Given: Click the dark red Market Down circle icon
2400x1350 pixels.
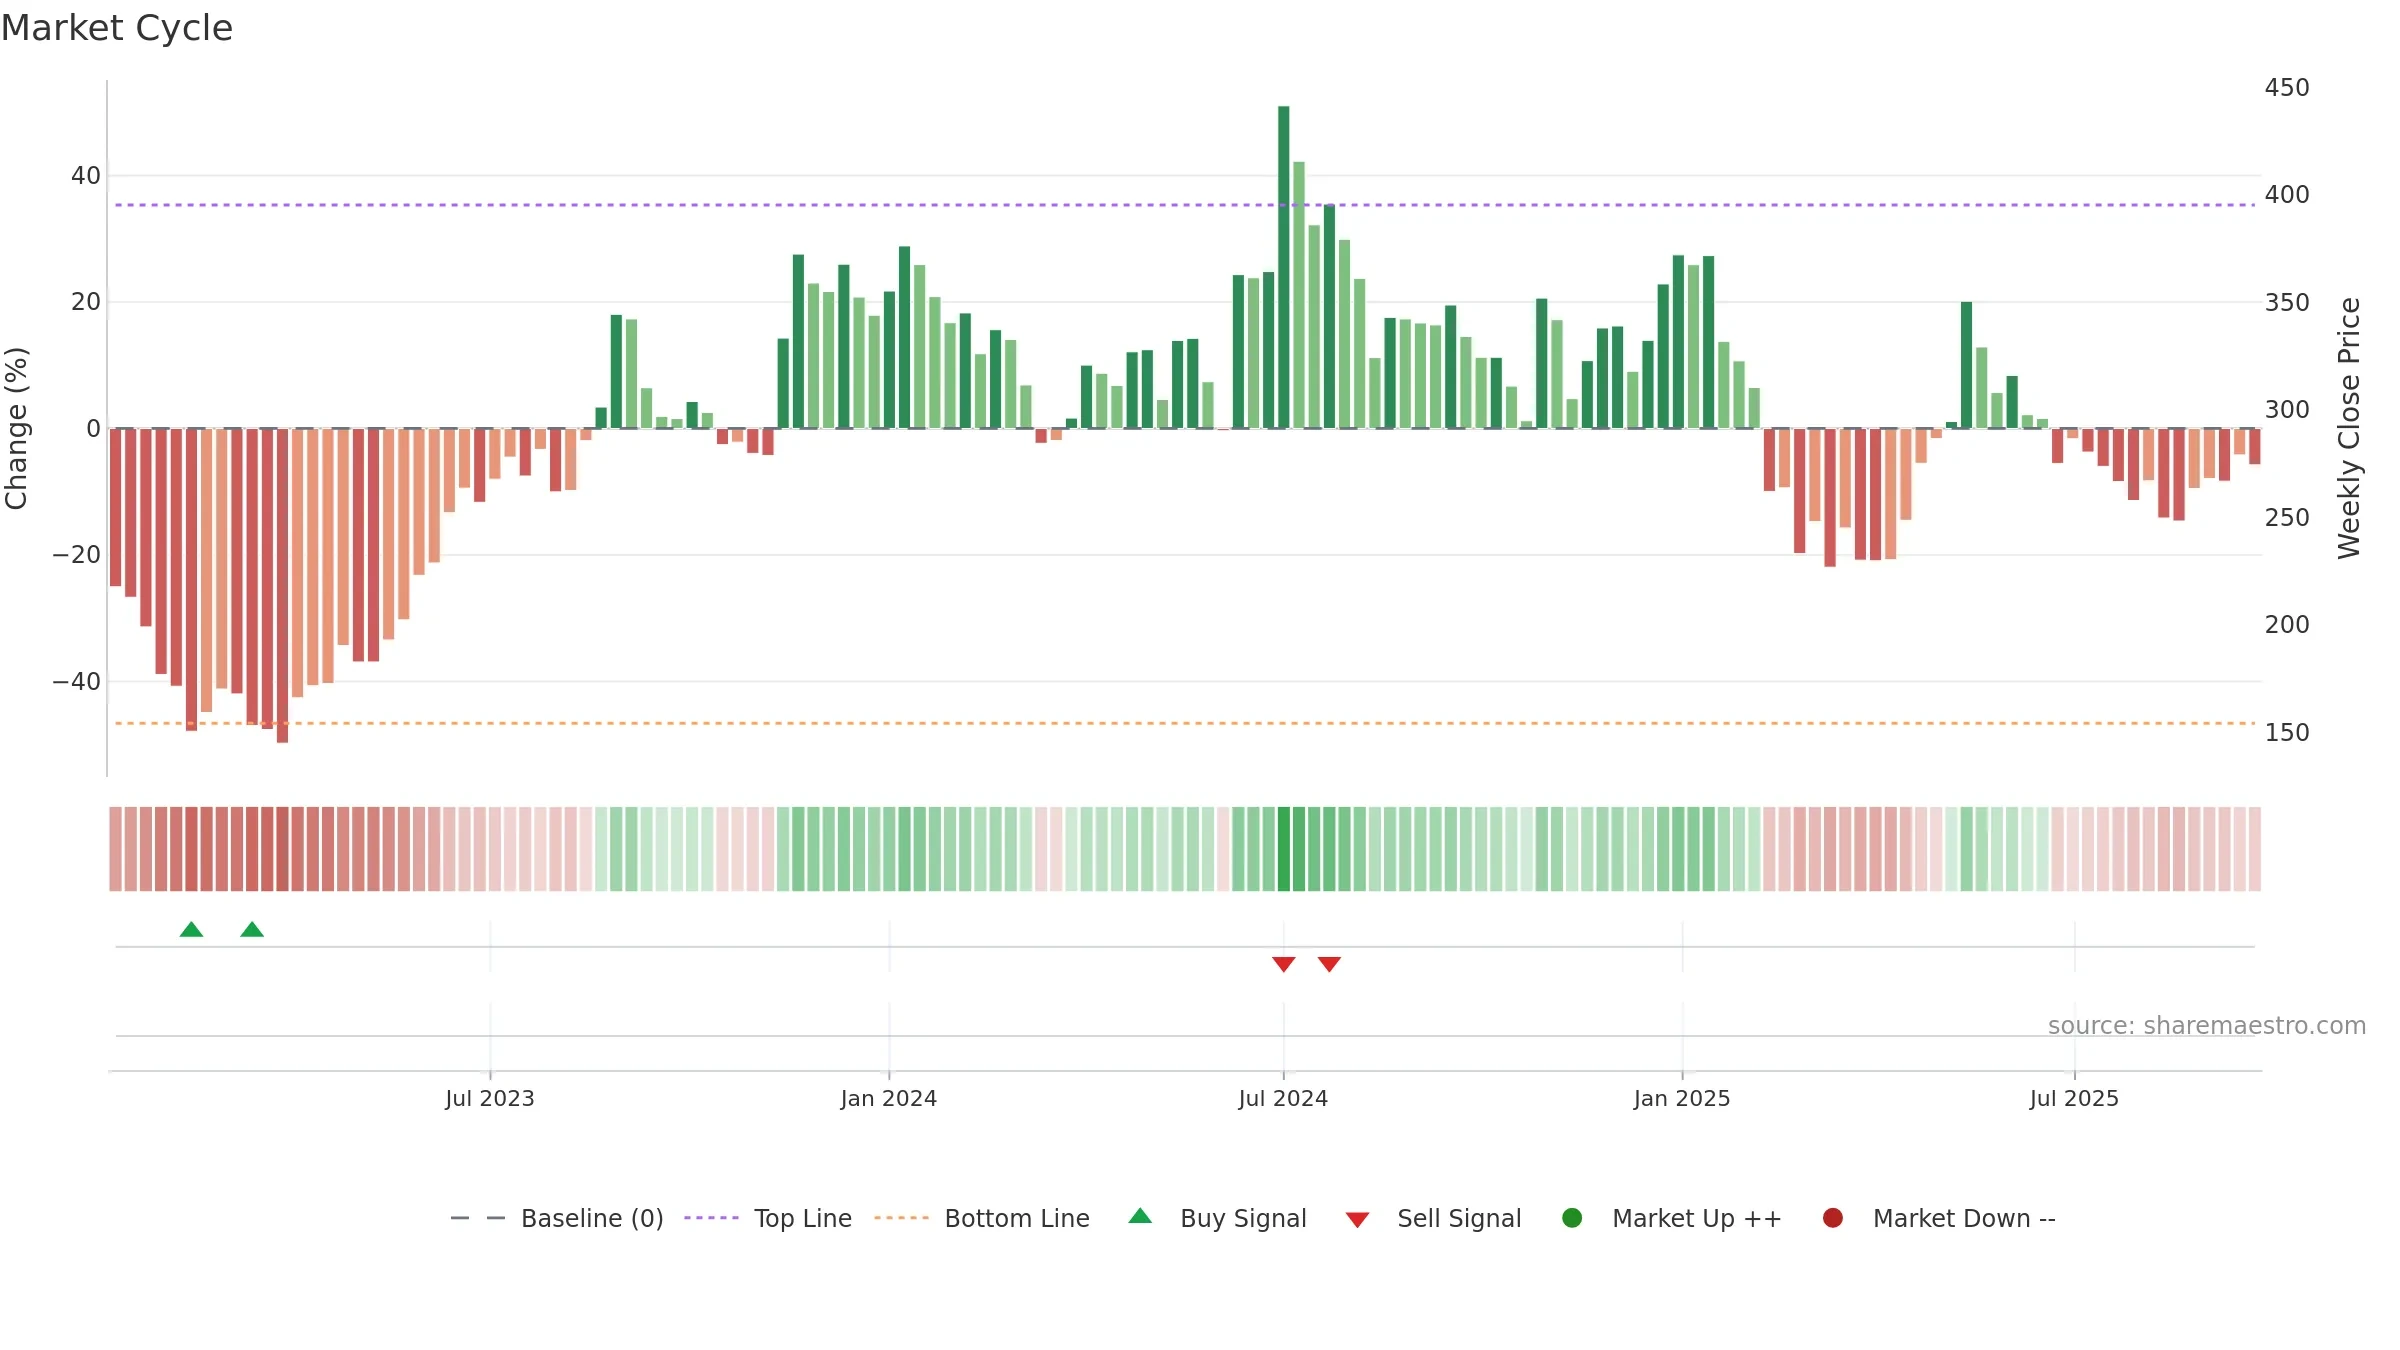Looking at the screenshot, I should [x=1833, y=1218].
